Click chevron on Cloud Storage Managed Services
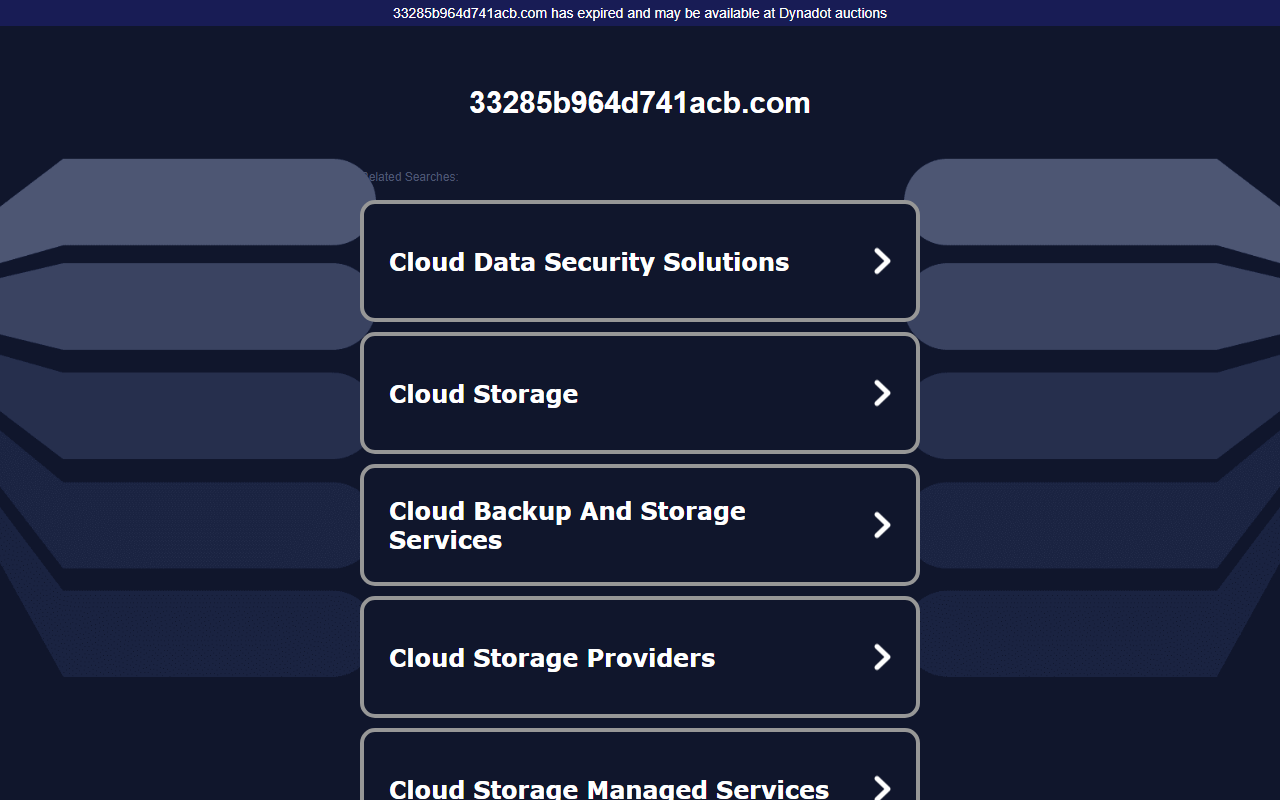Screen dimensions: 1280x800 882,787
